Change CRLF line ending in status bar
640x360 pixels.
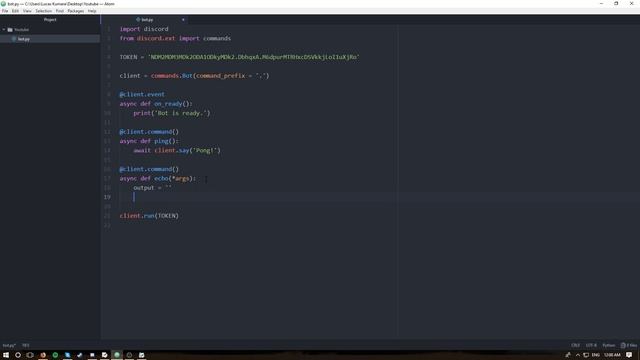pyautogui.click(x=576, y=345)
